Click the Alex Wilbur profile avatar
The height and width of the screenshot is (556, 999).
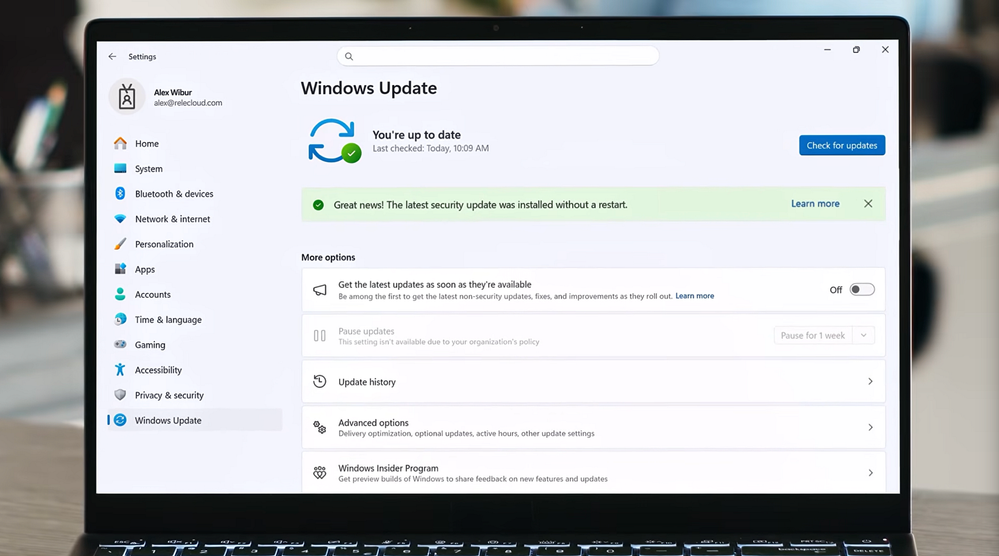(127, 97)
